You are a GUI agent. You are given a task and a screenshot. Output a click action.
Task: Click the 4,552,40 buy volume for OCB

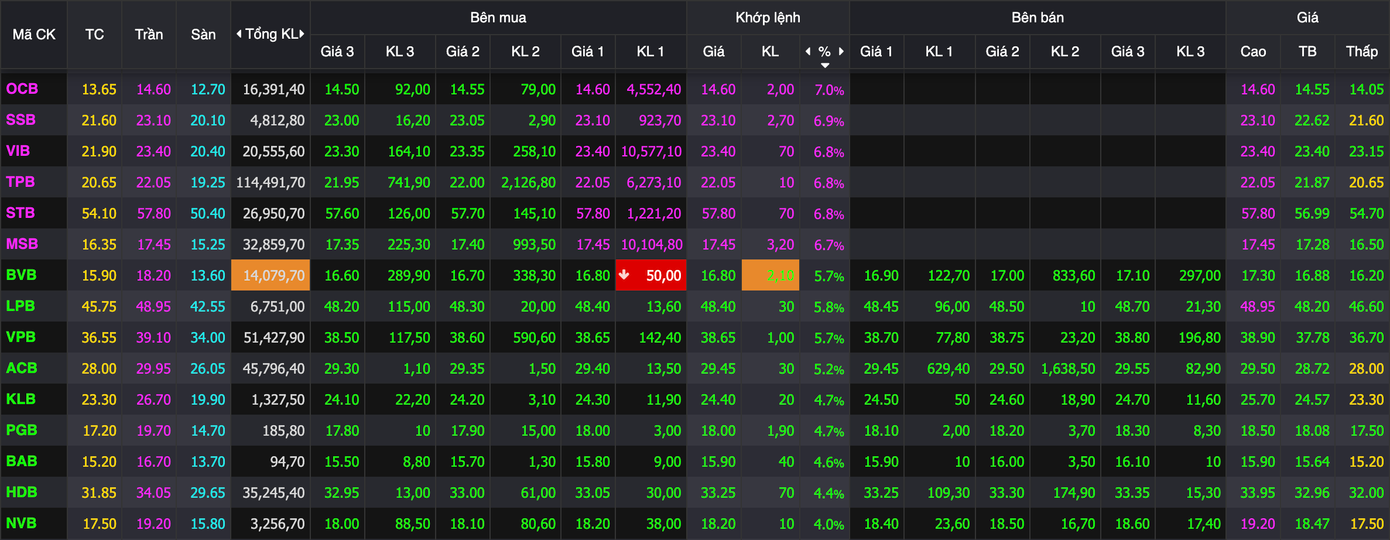655,89
